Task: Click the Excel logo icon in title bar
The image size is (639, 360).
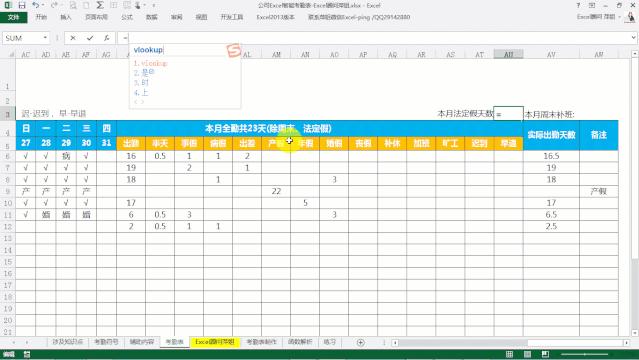Action: pos(8,5)
